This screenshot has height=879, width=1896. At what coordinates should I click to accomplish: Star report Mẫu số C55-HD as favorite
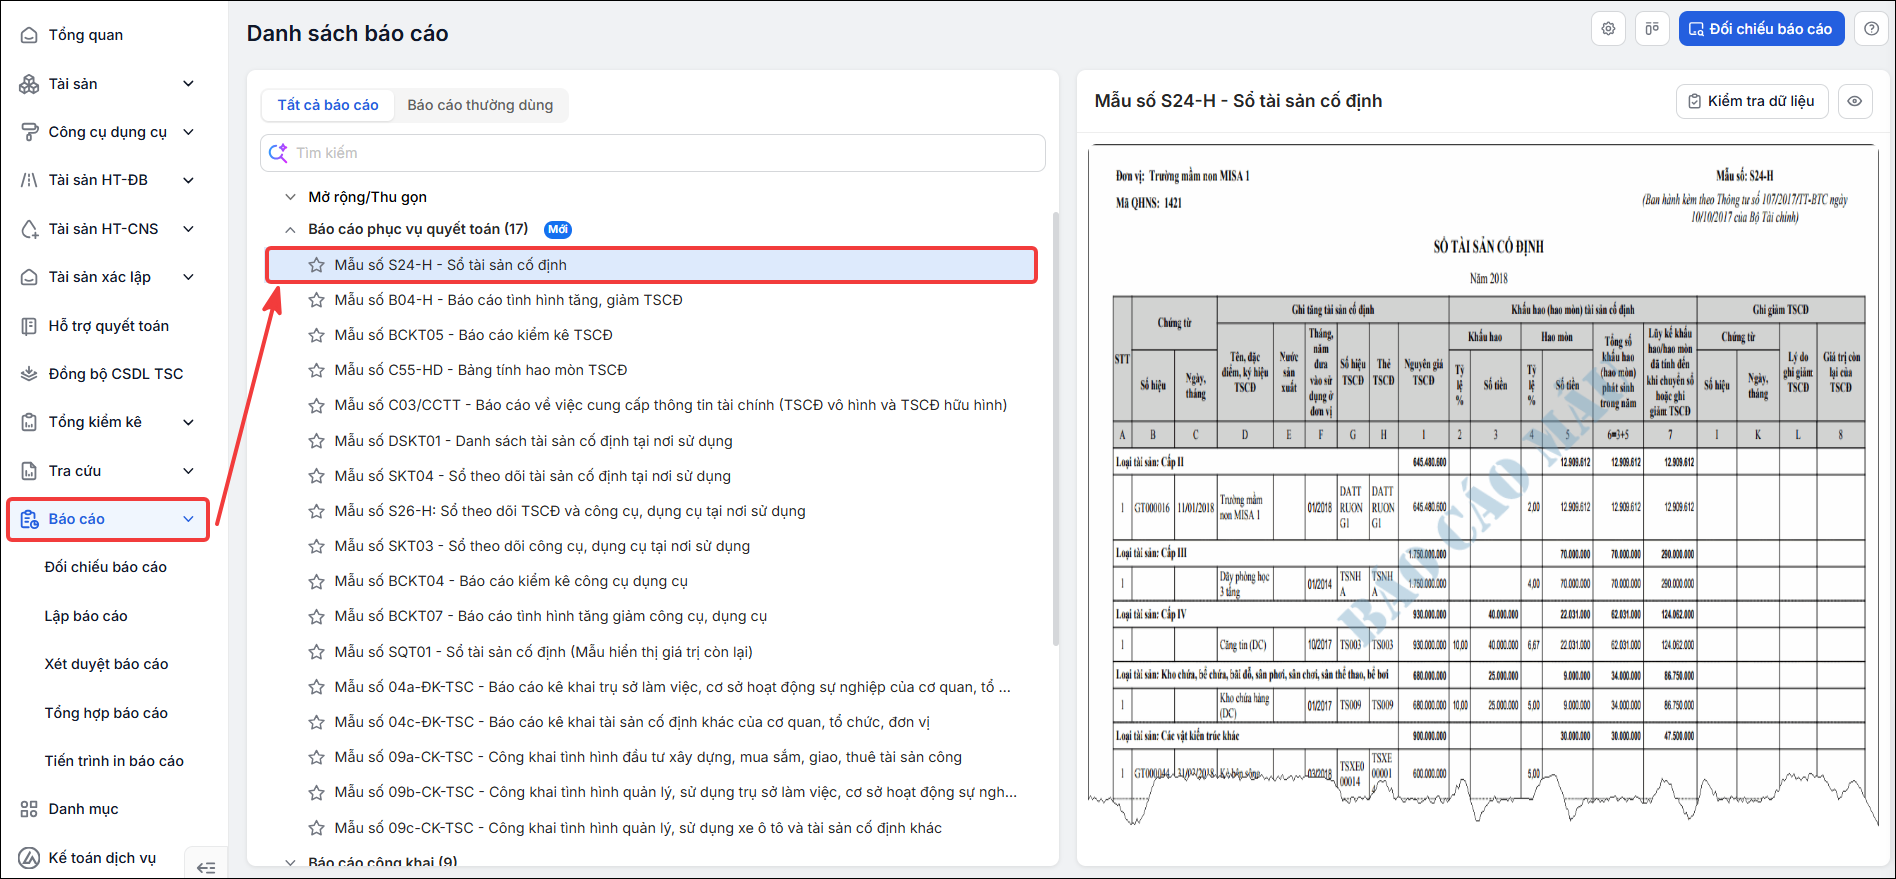click(x=316, y=370)
